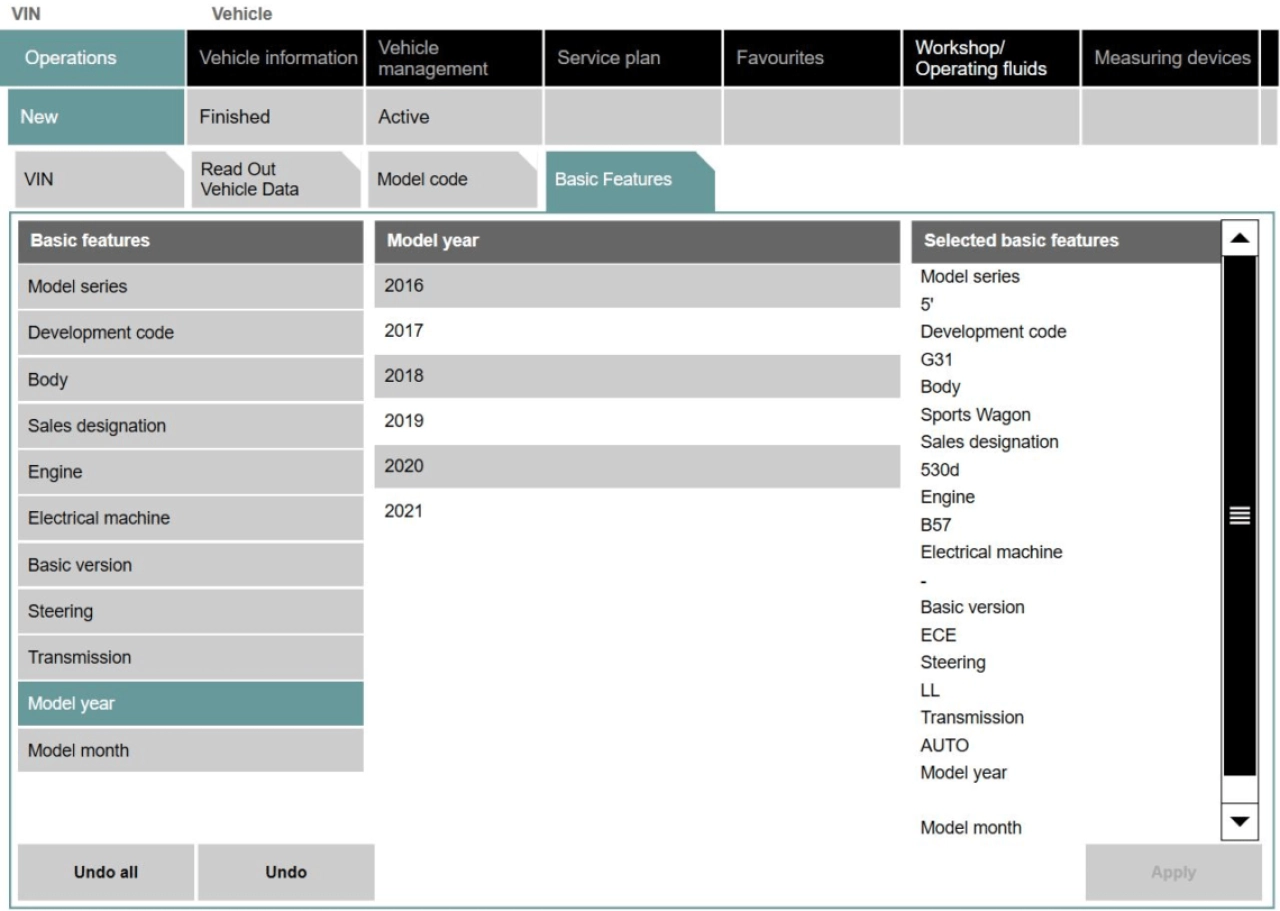Select the Finished operations sub-tab
The image size is (1280, 911).
276,117
